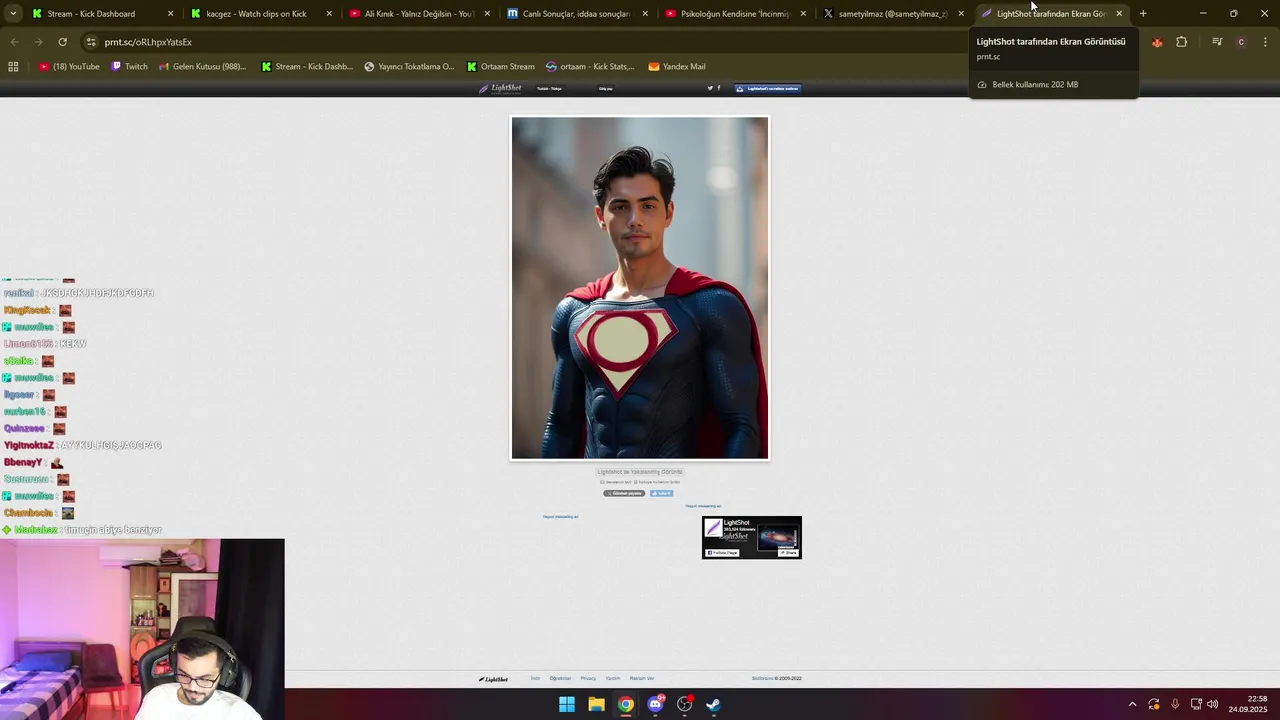Open the OBS icon in the taskbar

click(684, 704)
